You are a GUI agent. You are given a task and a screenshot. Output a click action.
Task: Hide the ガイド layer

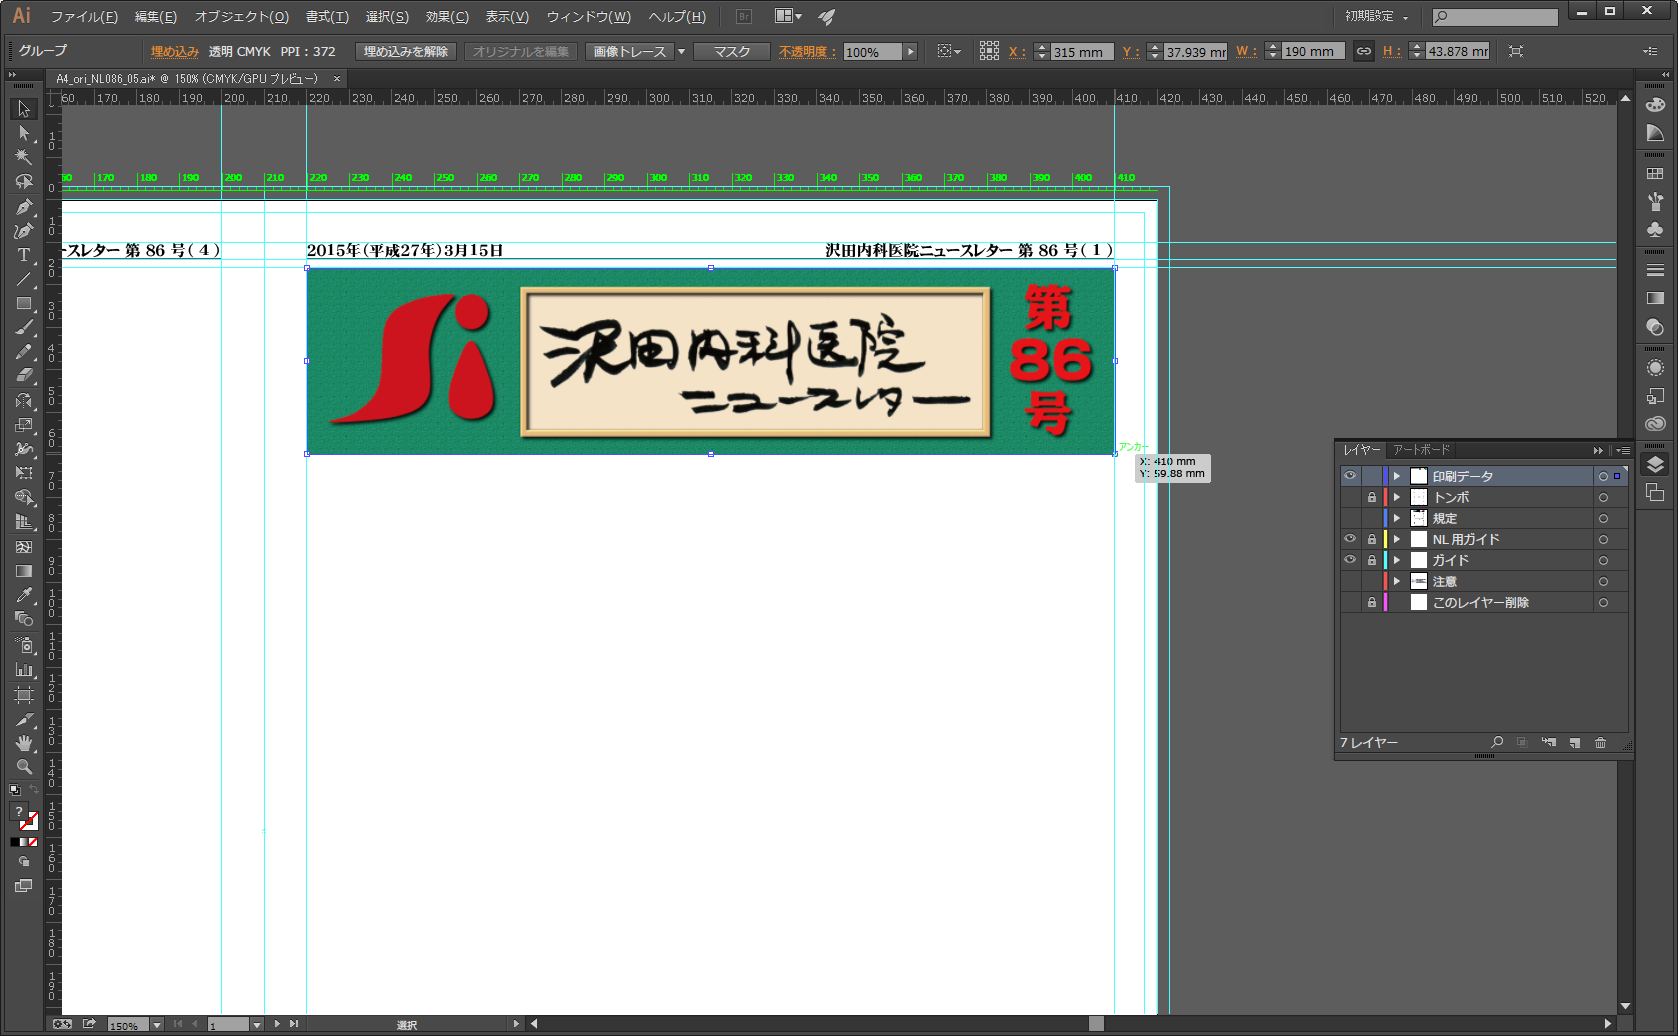1350,560
